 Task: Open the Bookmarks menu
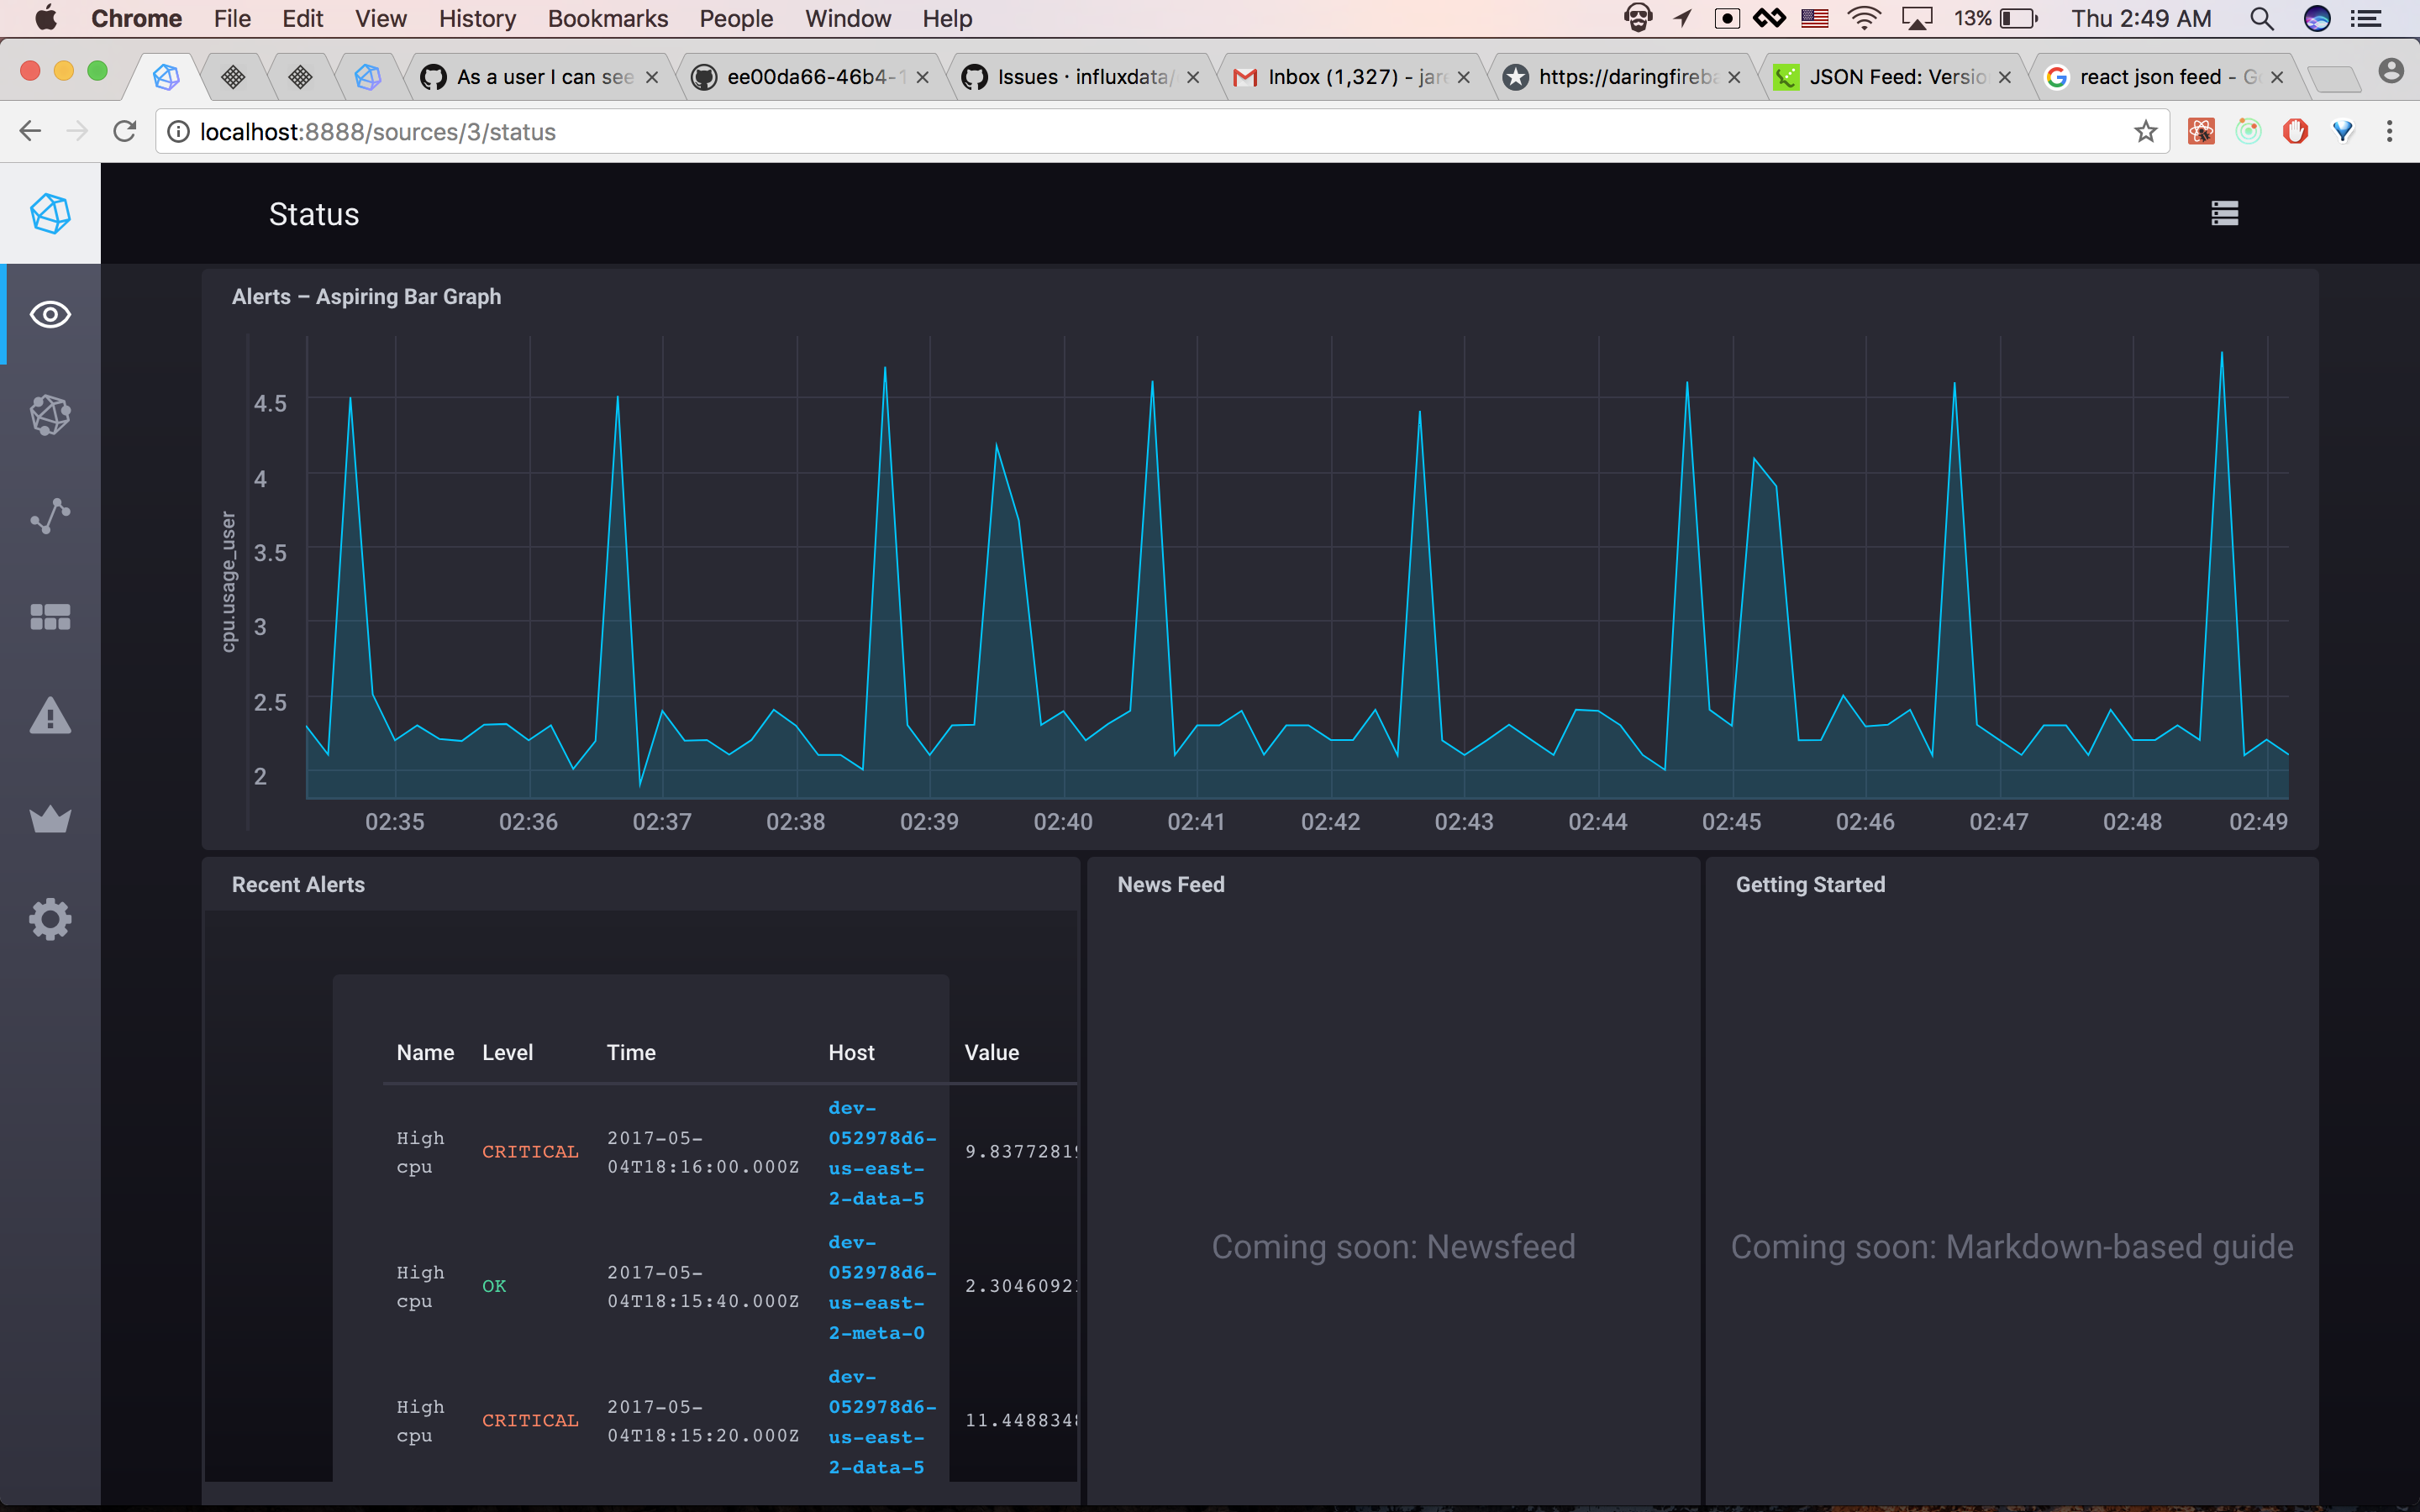[608, 18]
